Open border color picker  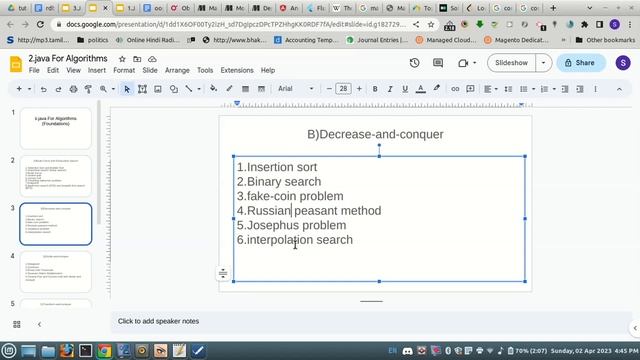[x=229, y=89]
